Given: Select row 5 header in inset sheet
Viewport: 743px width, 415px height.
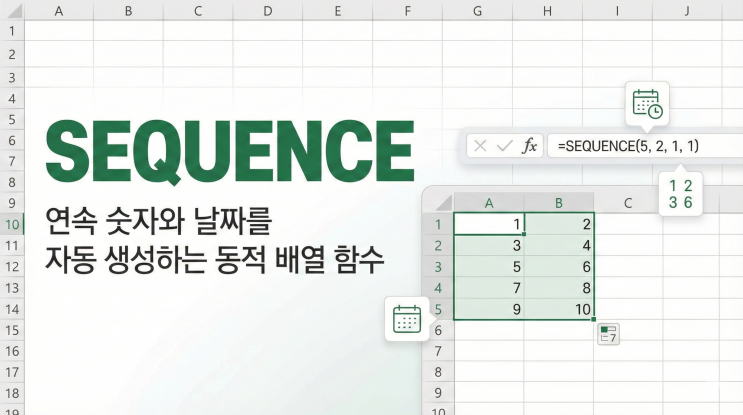Looking at the screenshot, I should (x=438, y=309).
